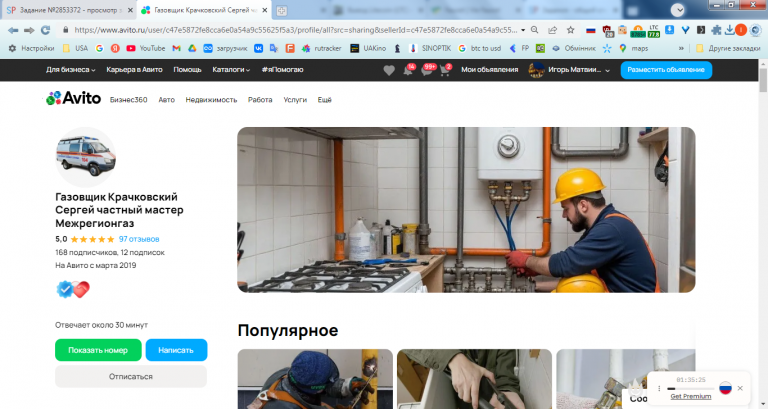
Task: Open the Ещё categories menu
Action: tap(324, 99)
